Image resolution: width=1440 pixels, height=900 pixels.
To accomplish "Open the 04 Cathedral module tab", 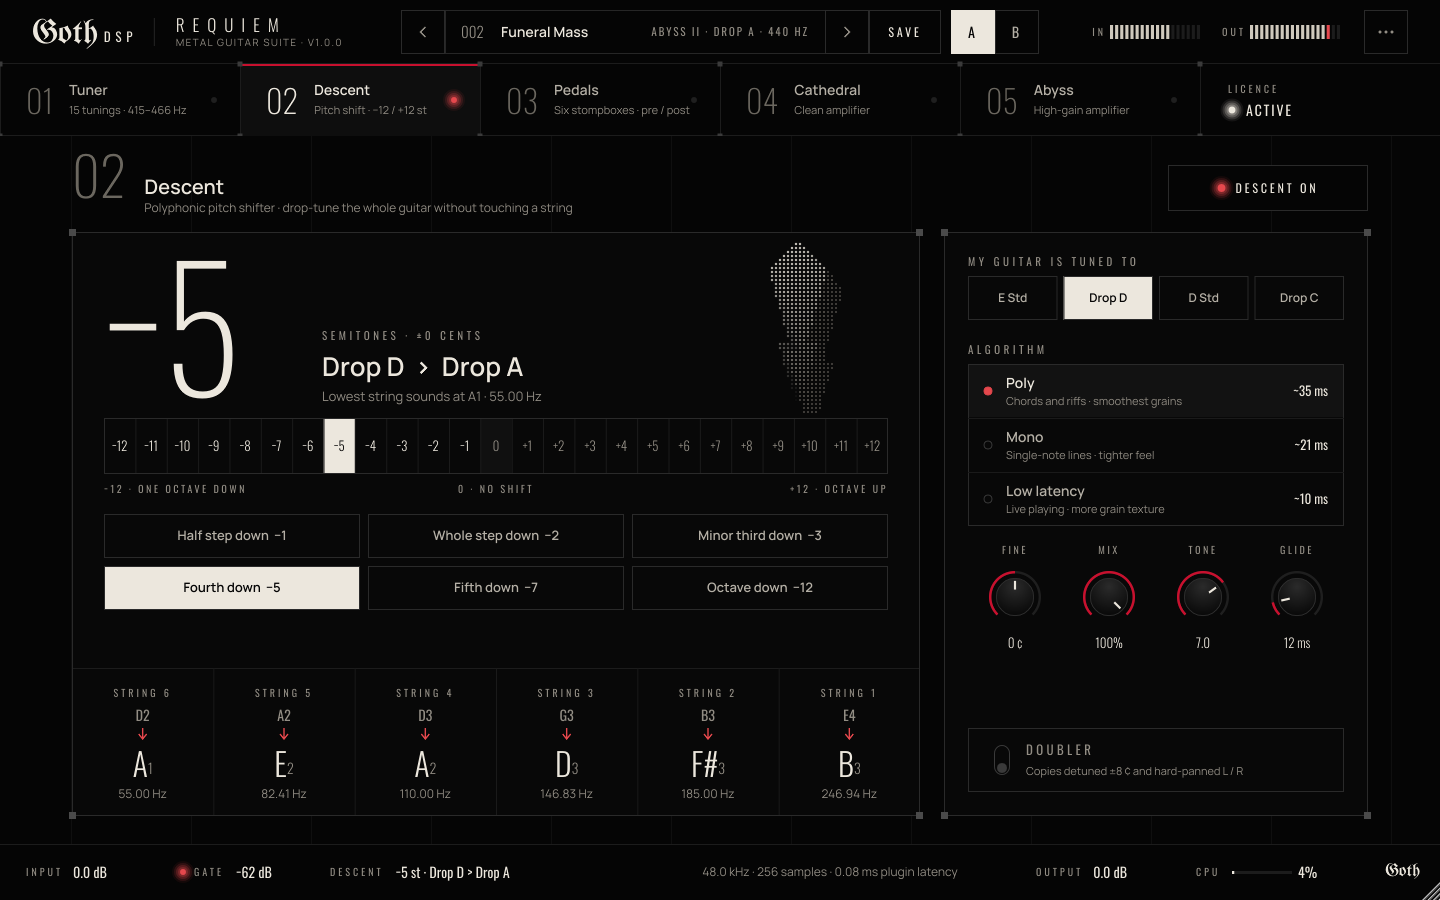I will tap(840, 100).
